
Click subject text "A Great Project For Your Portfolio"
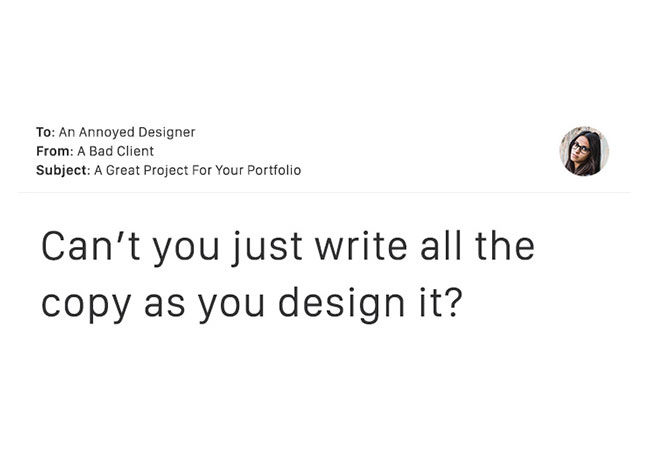point(197,170)
